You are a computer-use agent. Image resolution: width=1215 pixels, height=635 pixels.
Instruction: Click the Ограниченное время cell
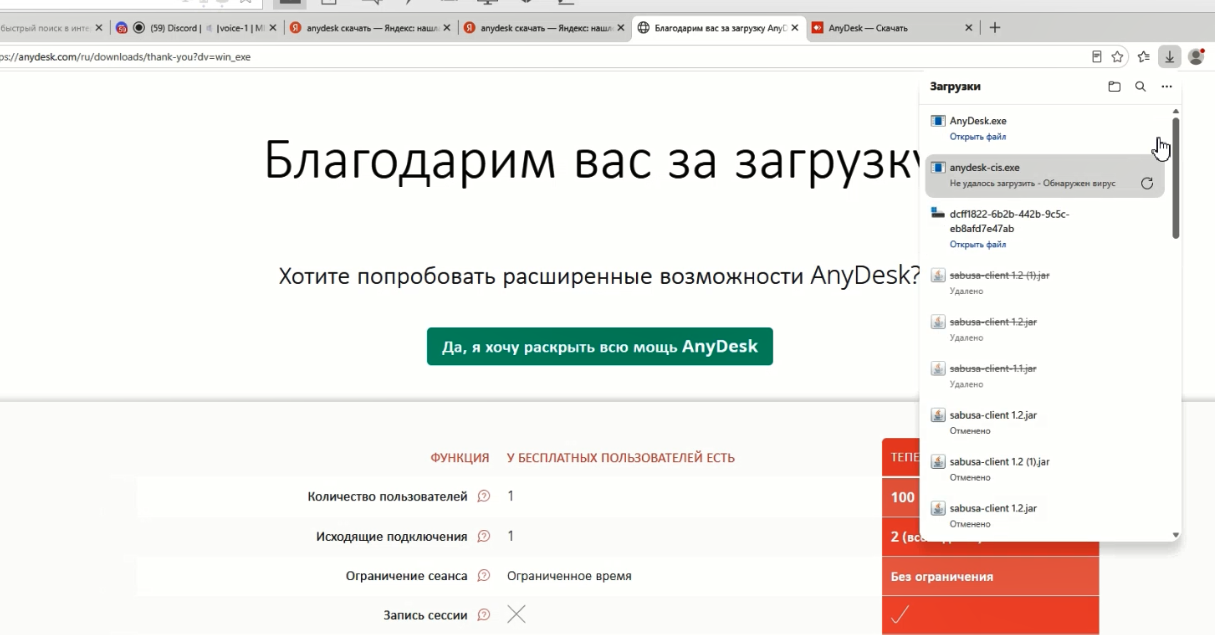pyautogui.click(x=569, y=576)
